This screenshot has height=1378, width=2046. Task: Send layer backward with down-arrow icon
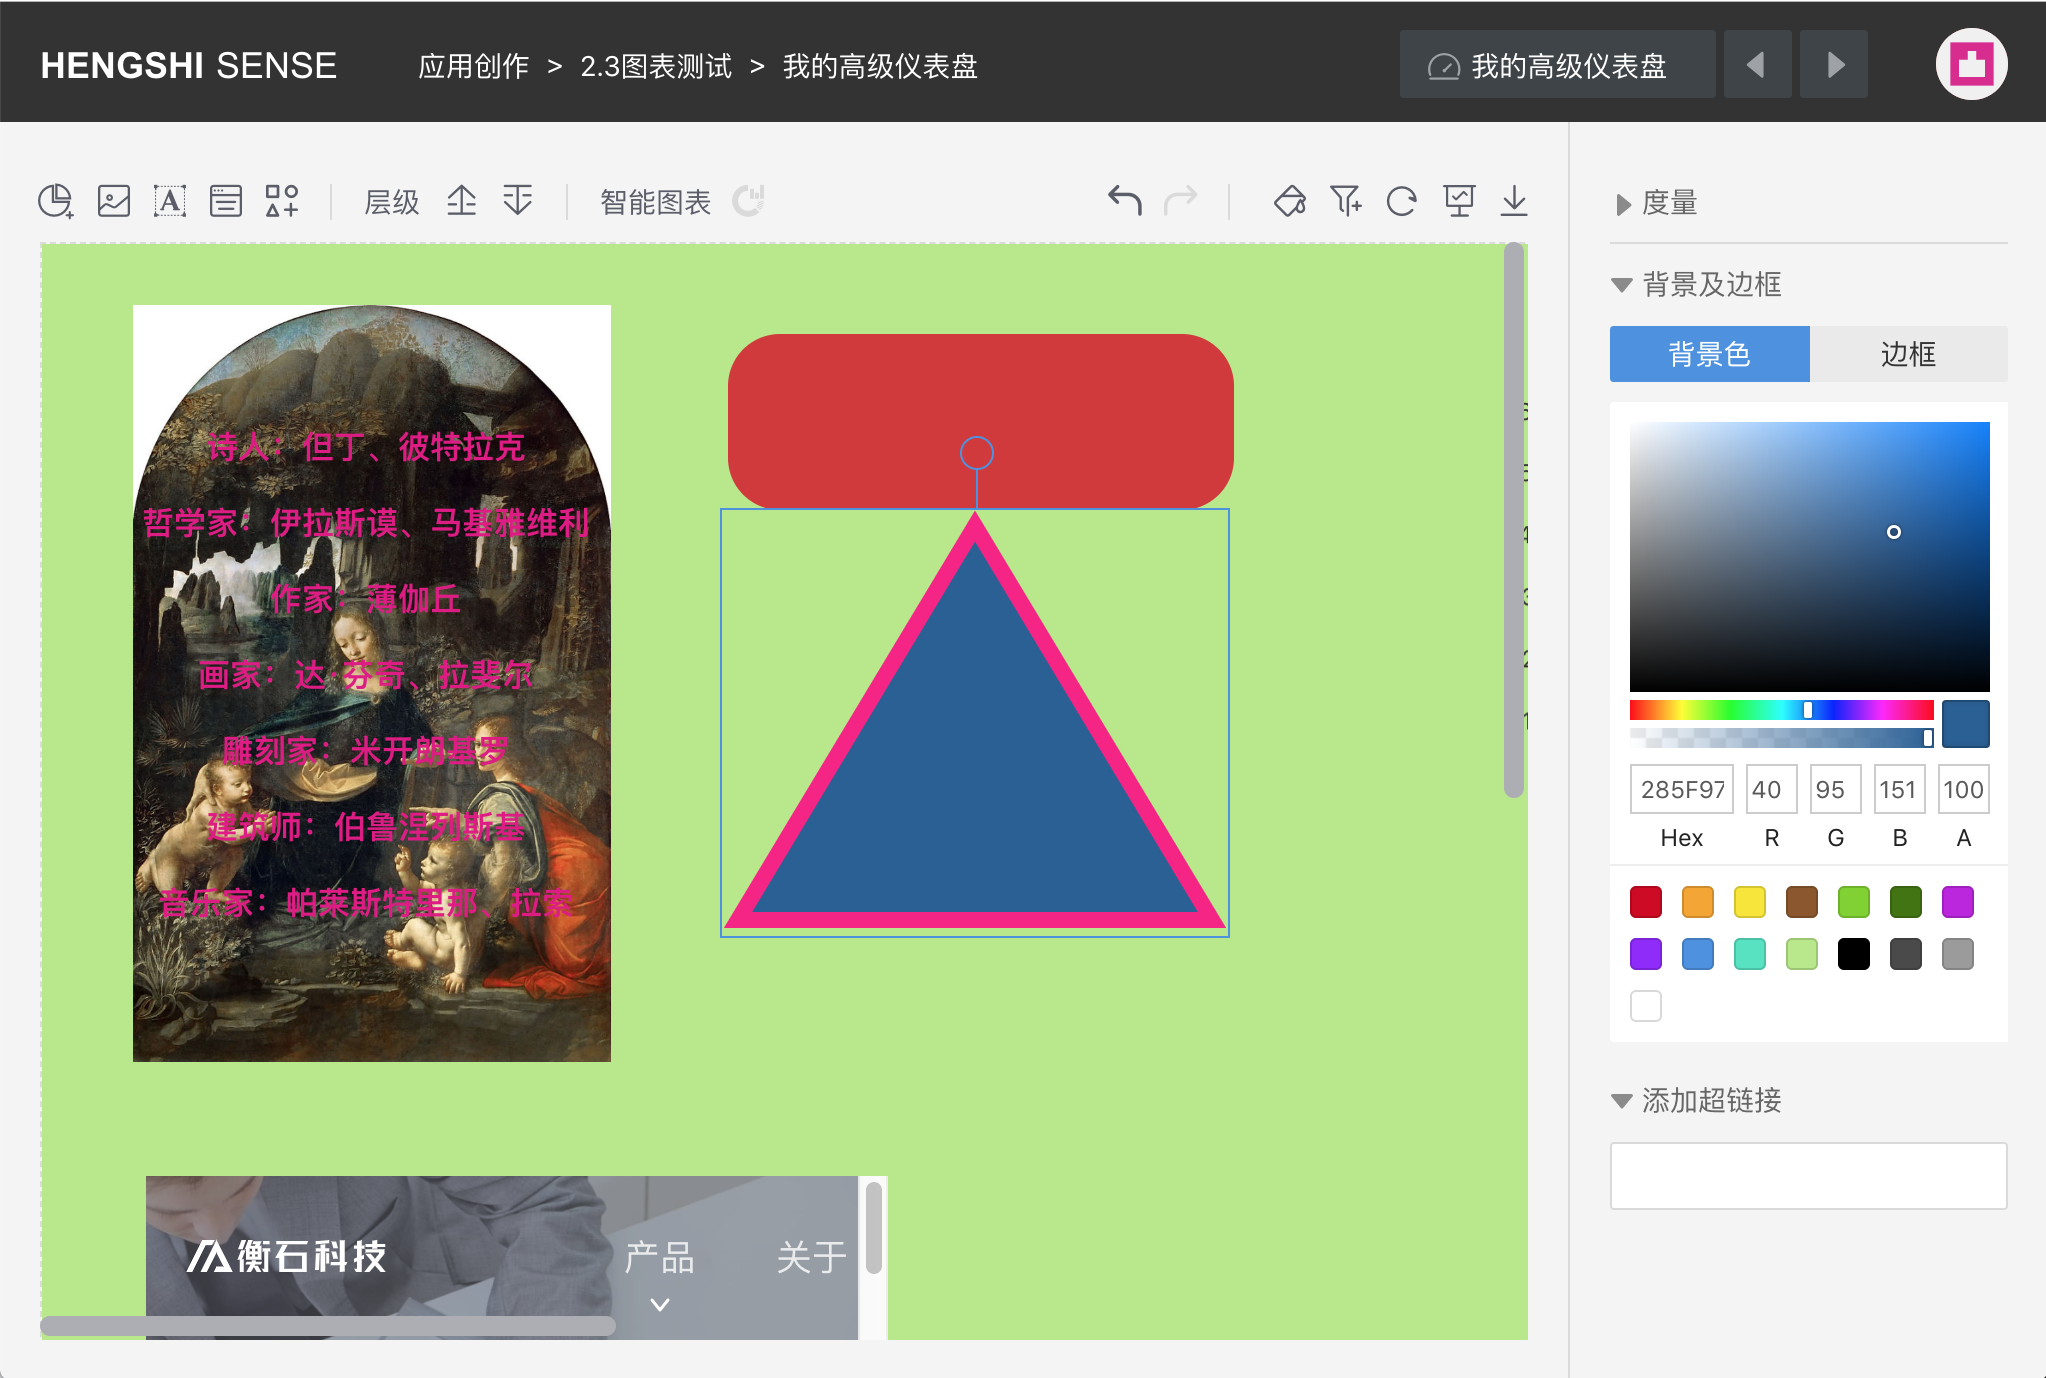coord(518,201)
